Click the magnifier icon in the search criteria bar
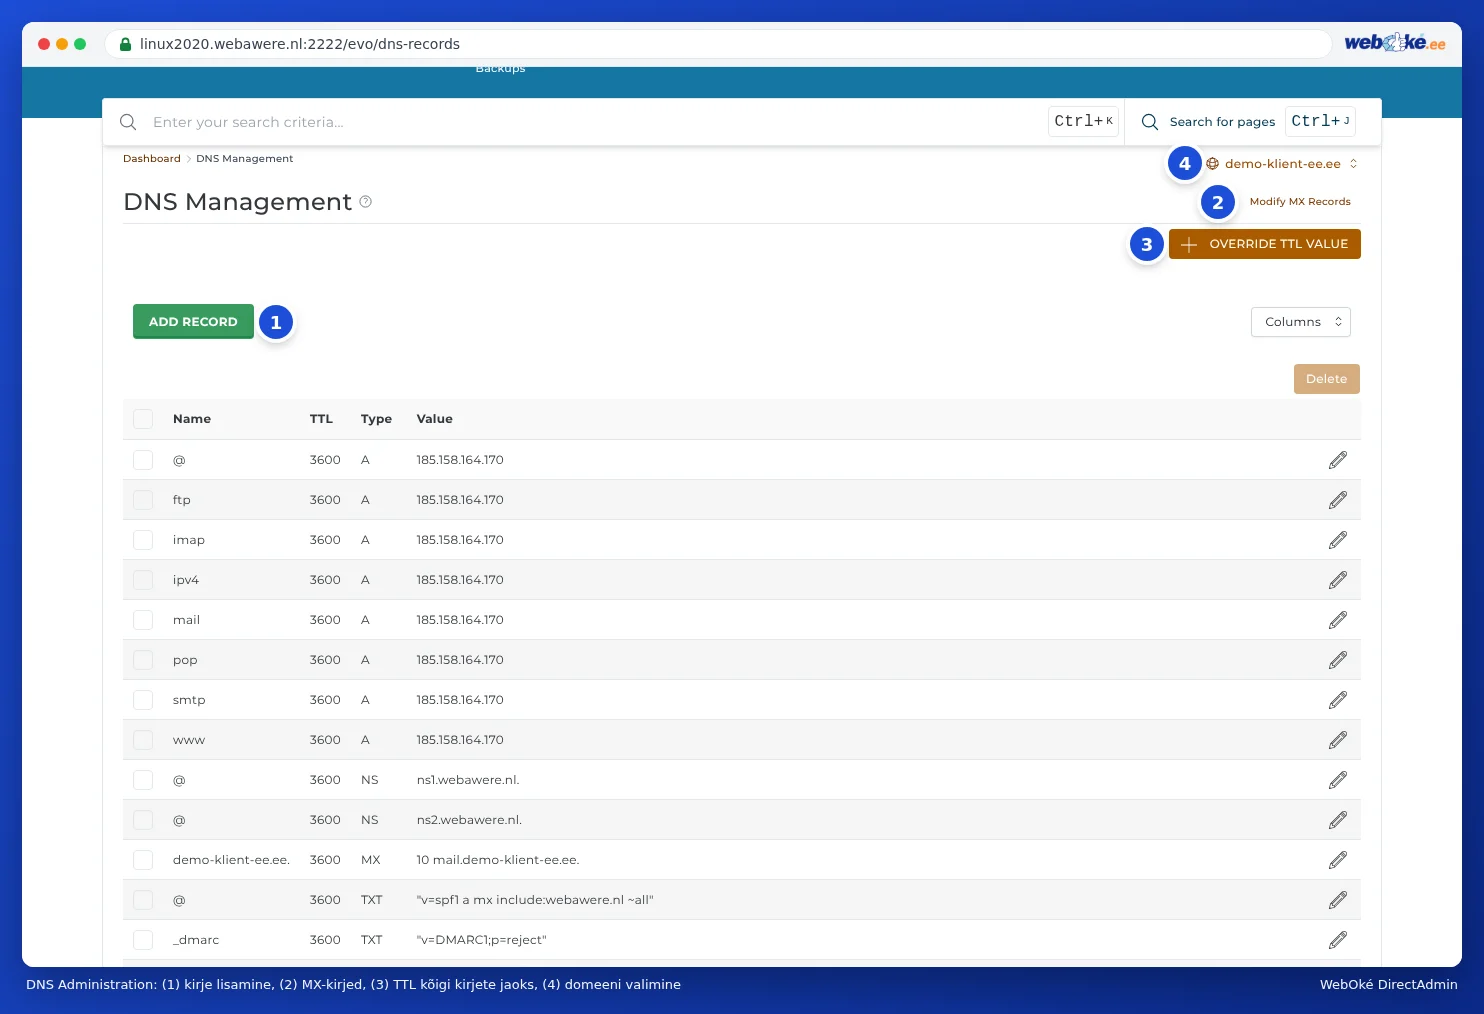The width and height of the screenshot is (1484, 1014). coord(128,122)
